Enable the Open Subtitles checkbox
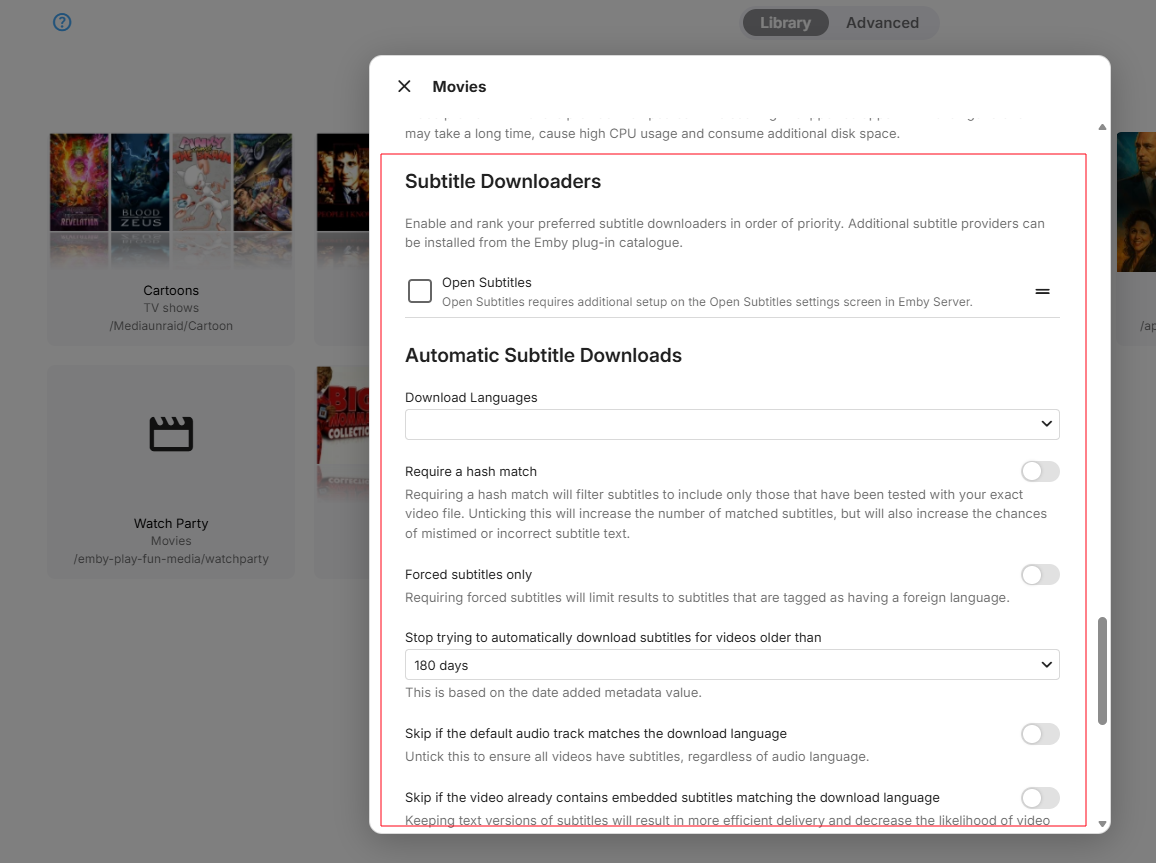The width and height of the screenshot is (1156, 863). tap(420, 291)
